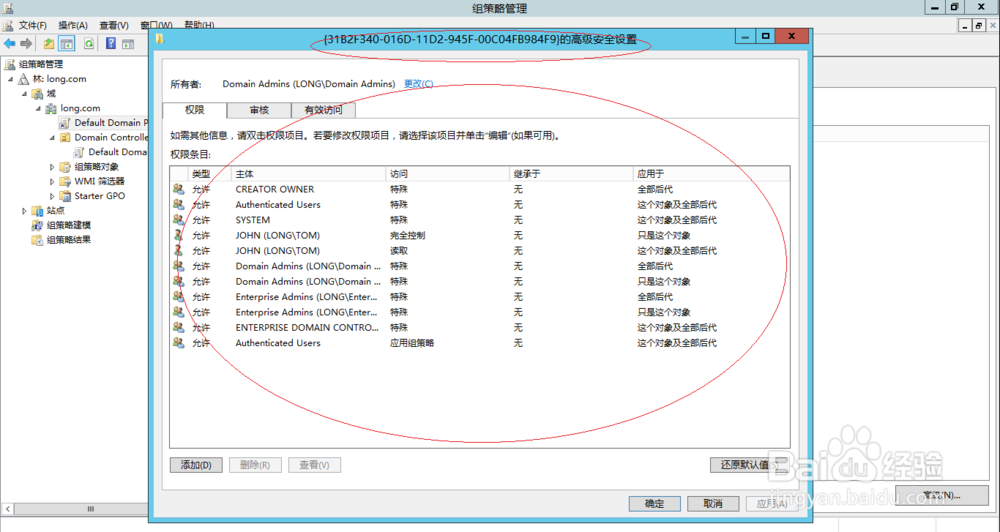
Task: Select the 读取 access cell for JOHN
Action: (399, 251)
